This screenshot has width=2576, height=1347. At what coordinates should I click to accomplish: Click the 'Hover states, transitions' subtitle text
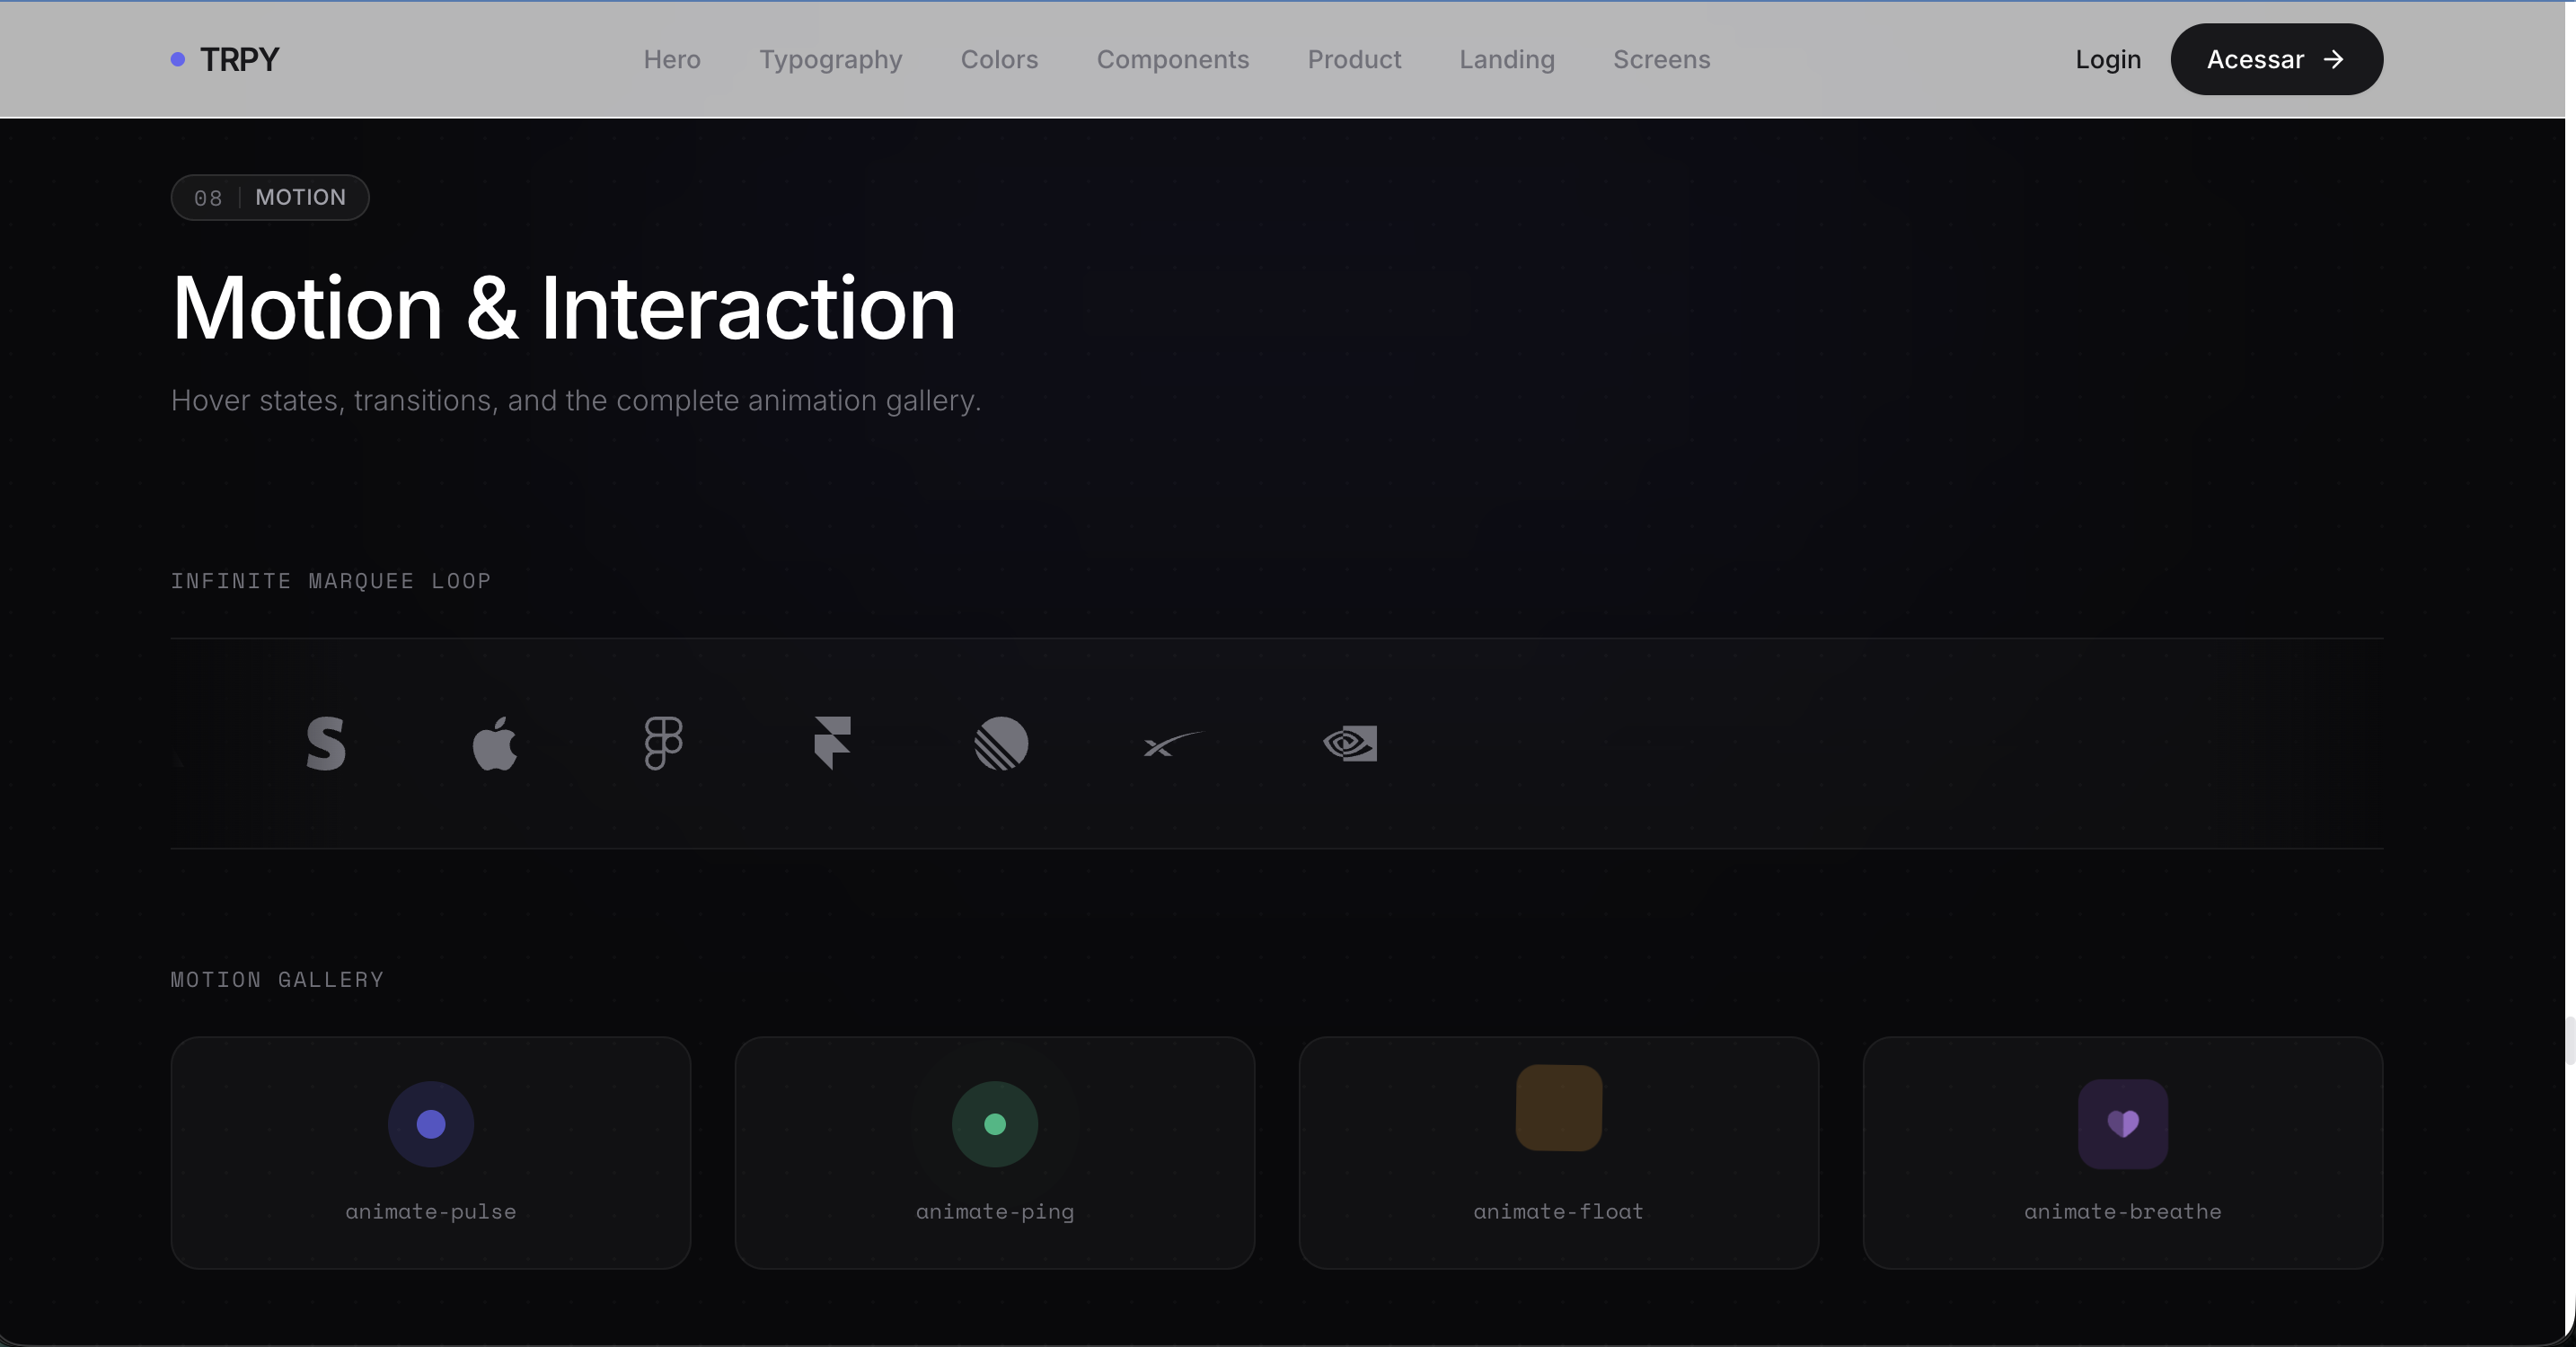[x=576, y=401]
